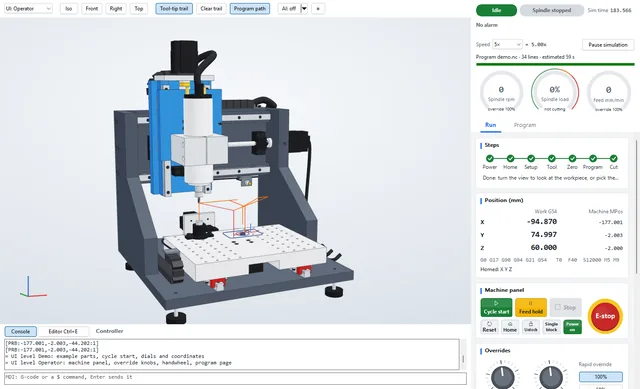The width and height of the screenshot is (640, 389).
Task: Click the small button after AI off
Action: point(318,9)
